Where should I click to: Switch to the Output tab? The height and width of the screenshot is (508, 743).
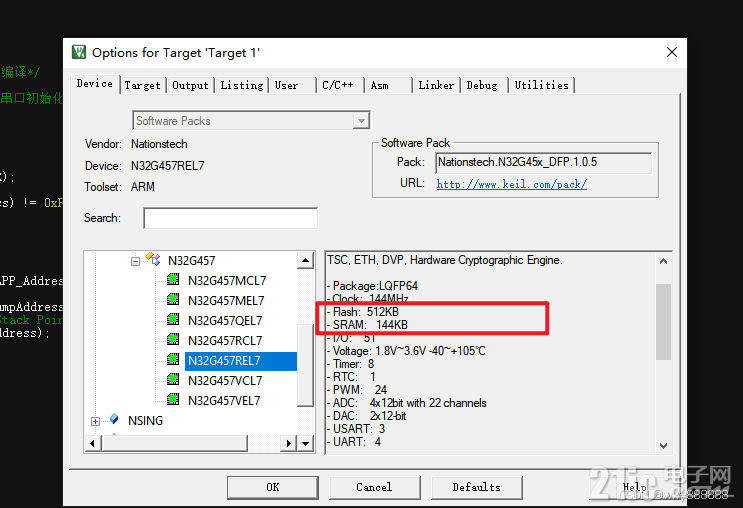pyautogui.click(x=190, y=85)
